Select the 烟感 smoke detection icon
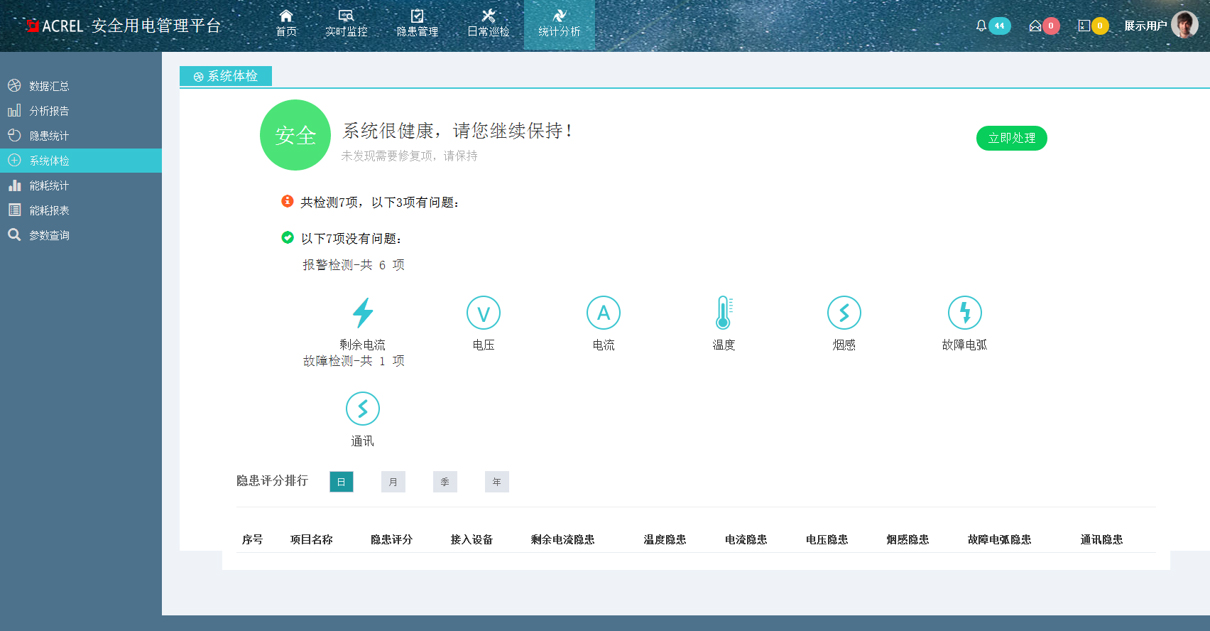The height and width of the screenshot is (631, 1210). 844,311
